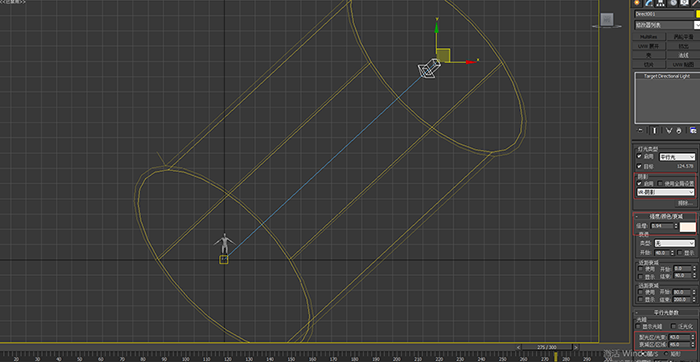
Task: Click the Exclude button under shadows
Action: pyautogui.click(x=684, y=203)
